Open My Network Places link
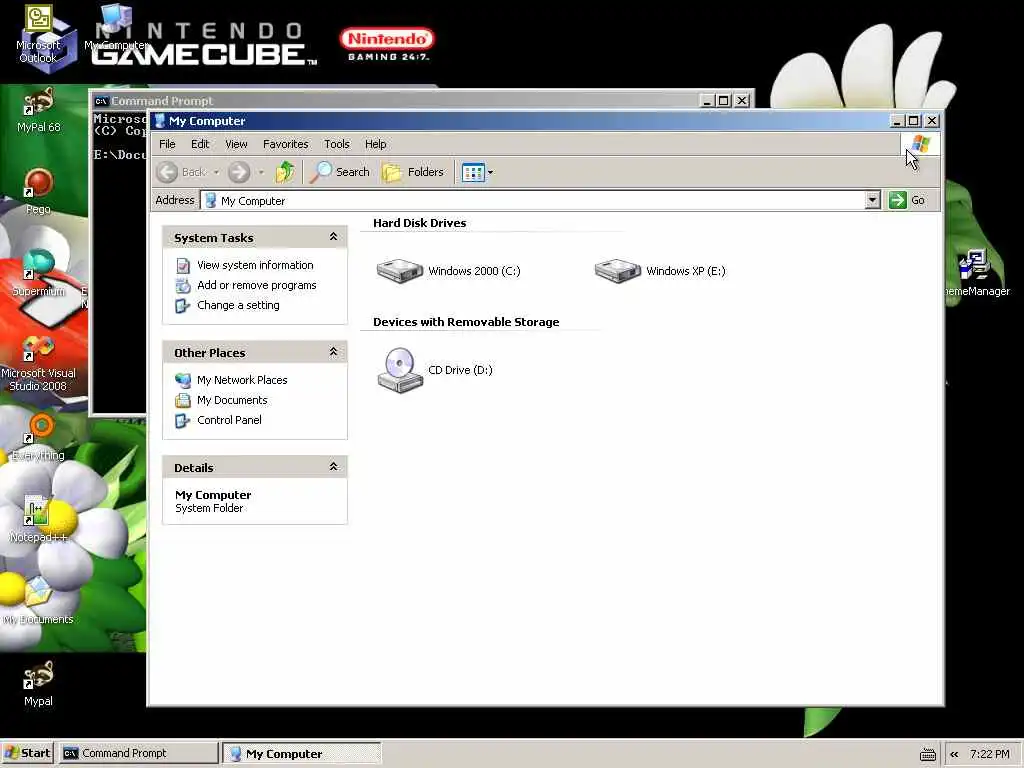The width and height of the screenshot is (1024, 768). coord(242,380)
